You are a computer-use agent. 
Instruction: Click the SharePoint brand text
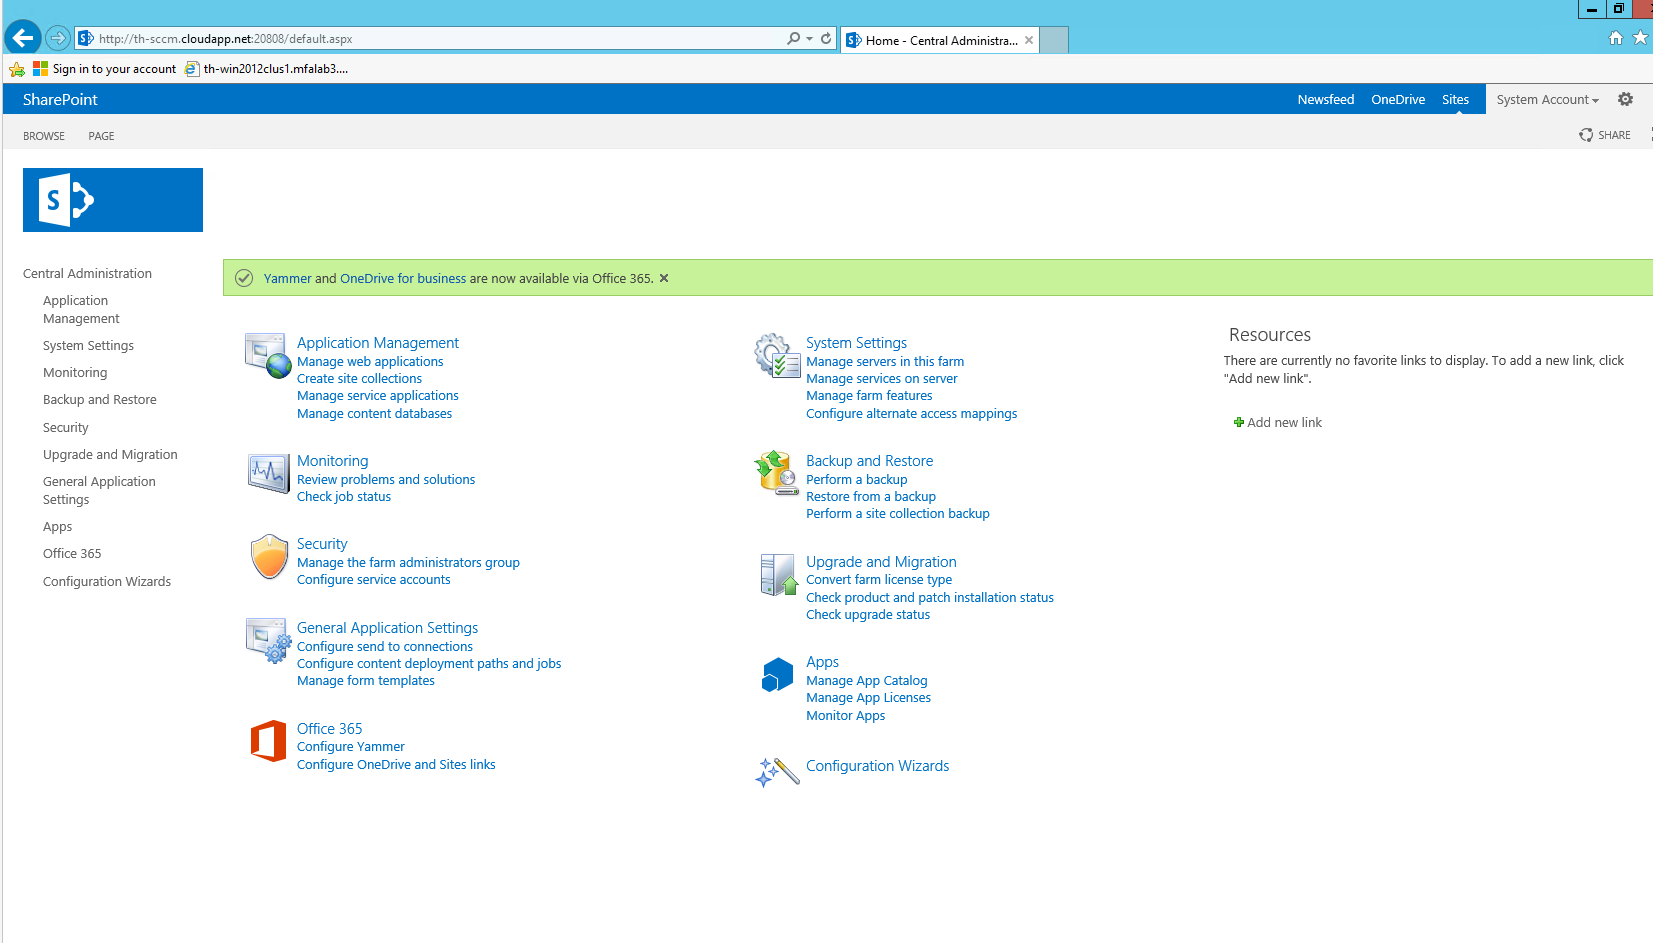(60, 99)
